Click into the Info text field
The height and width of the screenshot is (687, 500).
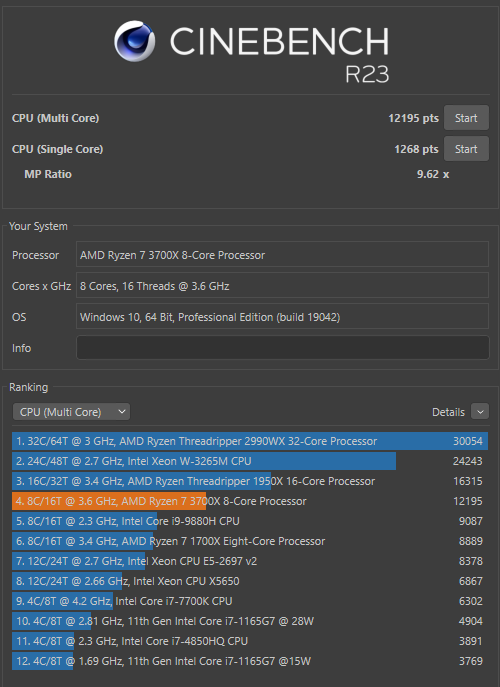[283, 348]
